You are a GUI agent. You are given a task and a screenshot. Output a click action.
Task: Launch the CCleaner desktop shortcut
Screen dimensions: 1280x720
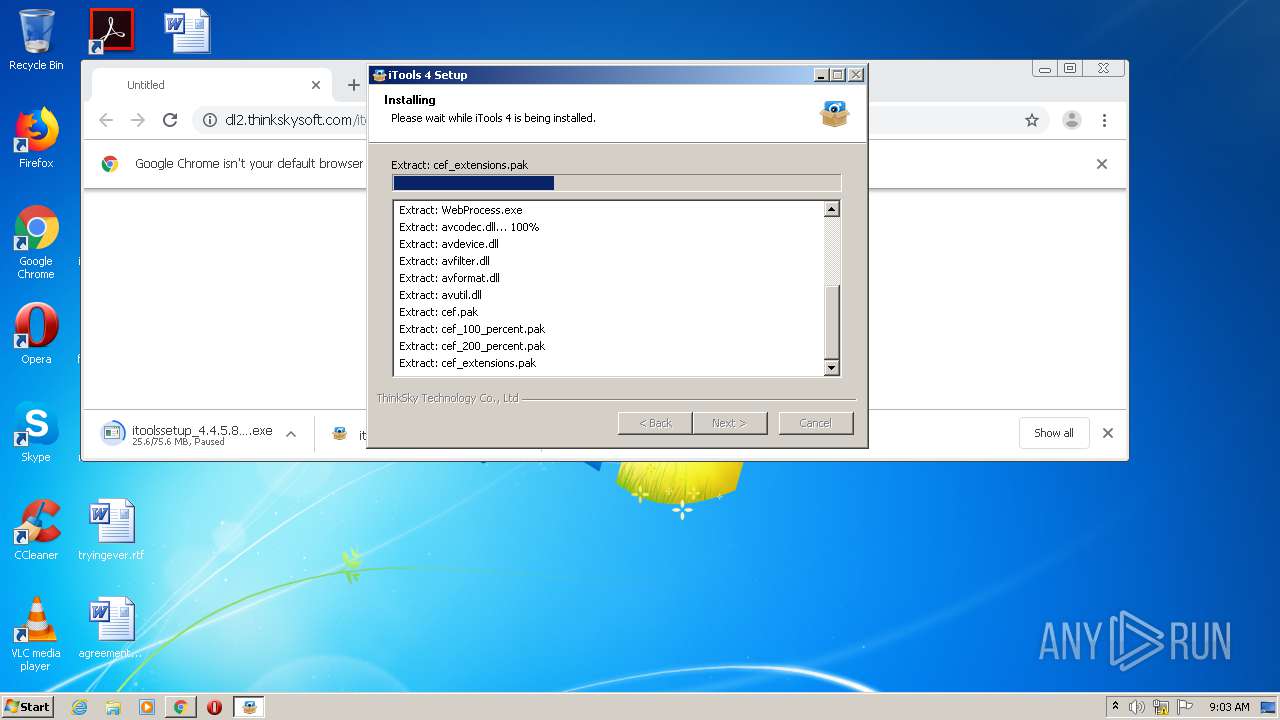coord(36,530)
